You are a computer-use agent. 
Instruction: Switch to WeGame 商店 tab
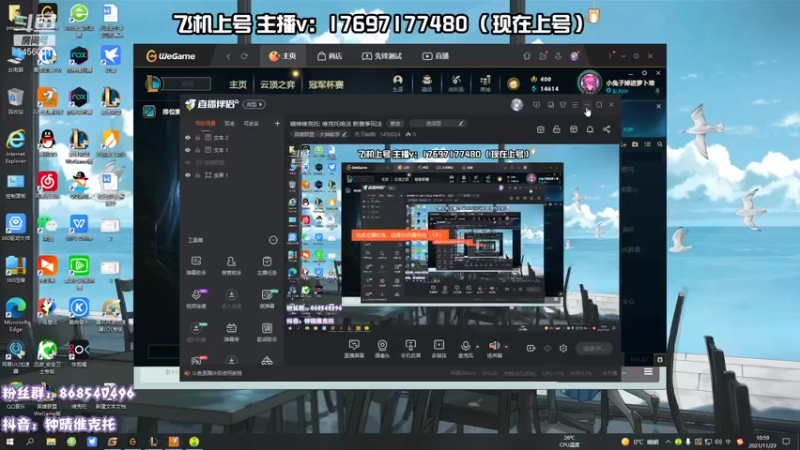tap(330, 56)
